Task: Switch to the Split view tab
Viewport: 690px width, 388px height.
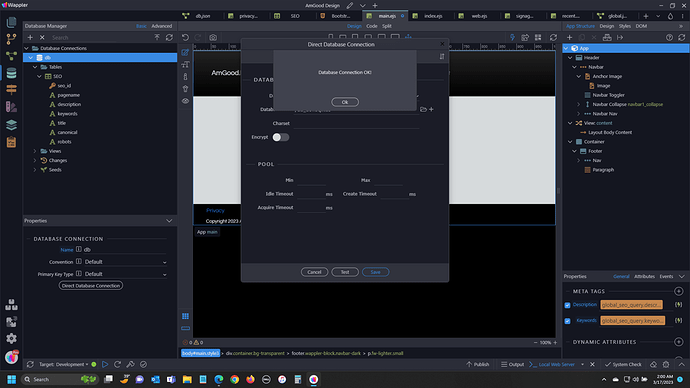Action: 387,26
